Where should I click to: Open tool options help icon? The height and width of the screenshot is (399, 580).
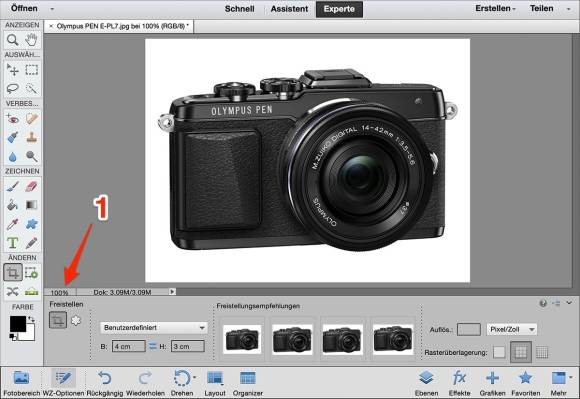tap(543, 304)
